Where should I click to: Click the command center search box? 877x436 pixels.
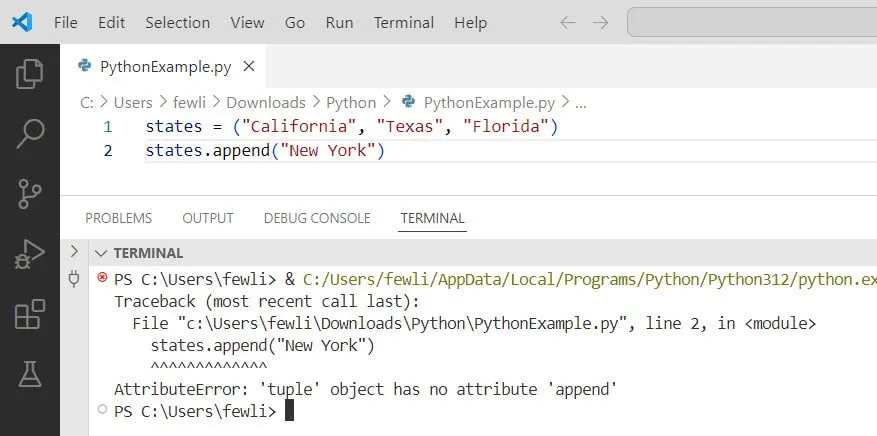coord(750,22)
